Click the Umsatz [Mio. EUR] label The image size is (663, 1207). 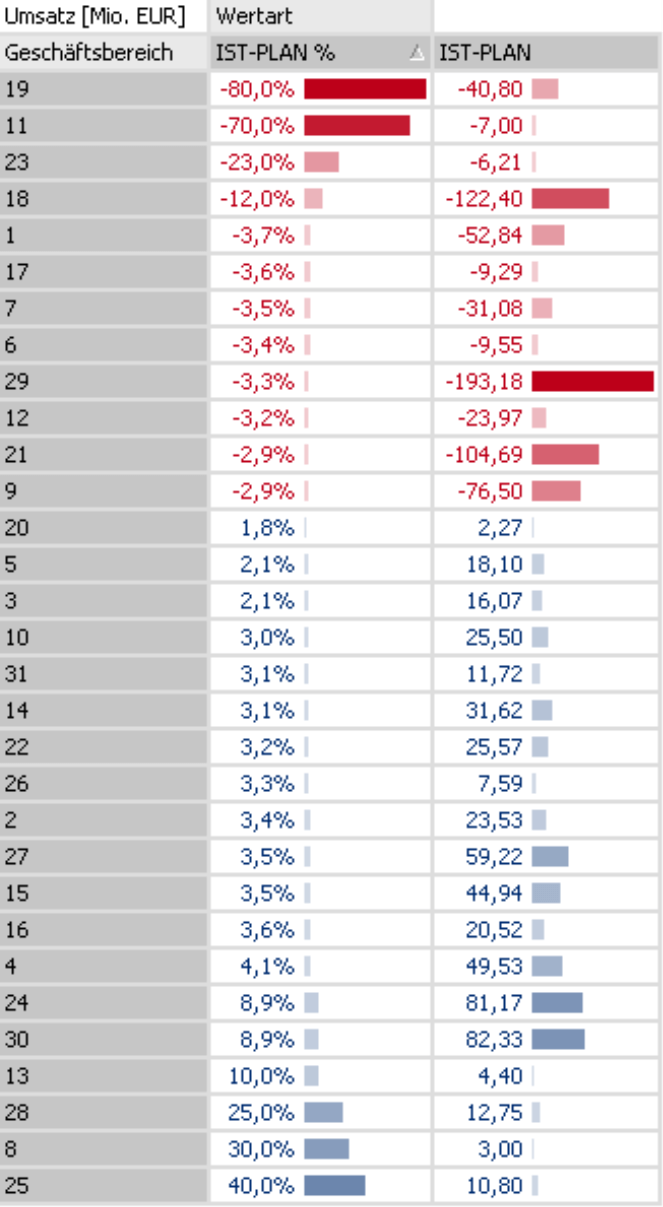point(95,17)
